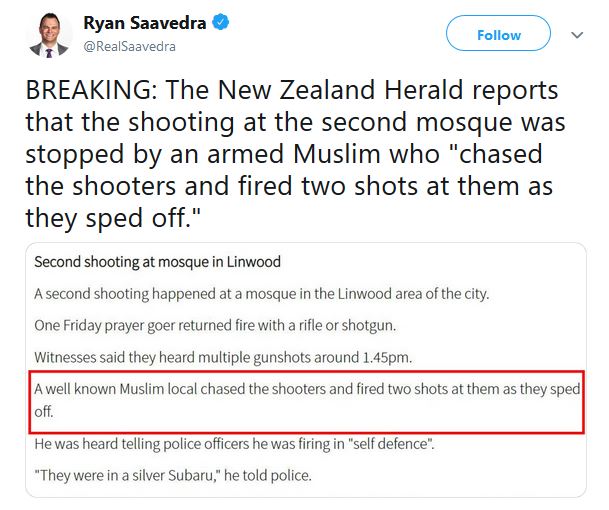Viewport: 609px width, 510px height.
Task: Follow Ryan Saavedra
Action: (497, 35)
